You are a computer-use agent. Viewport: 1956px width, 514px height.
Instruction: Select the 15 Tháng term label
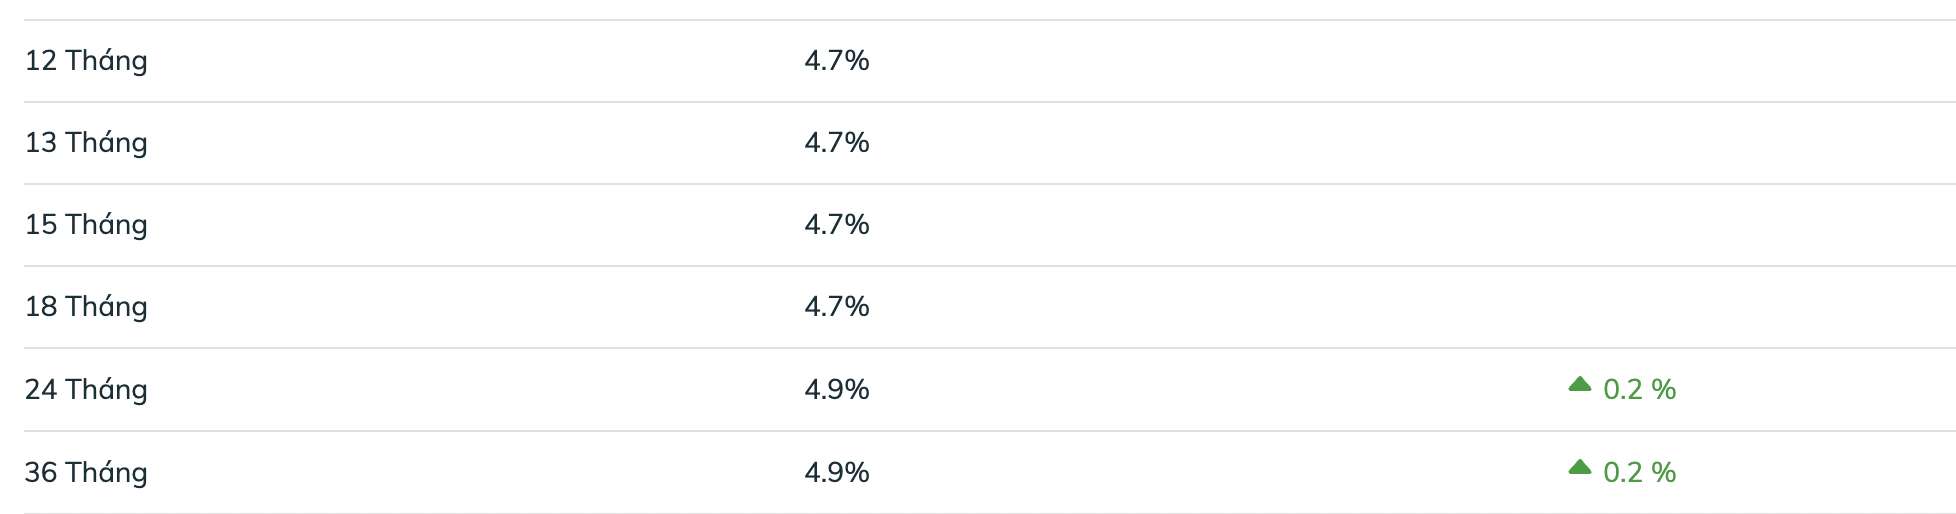(x=86, y=225)
